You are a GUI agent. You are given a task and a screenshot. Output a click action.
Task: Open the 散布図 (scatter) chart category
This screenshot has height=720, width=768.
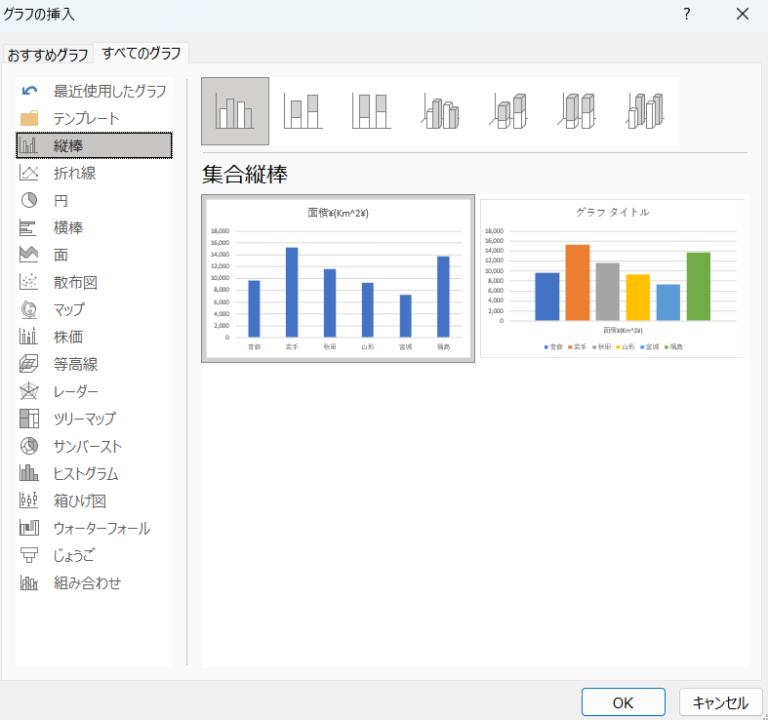pyautogui.click(x=75, y=282)
